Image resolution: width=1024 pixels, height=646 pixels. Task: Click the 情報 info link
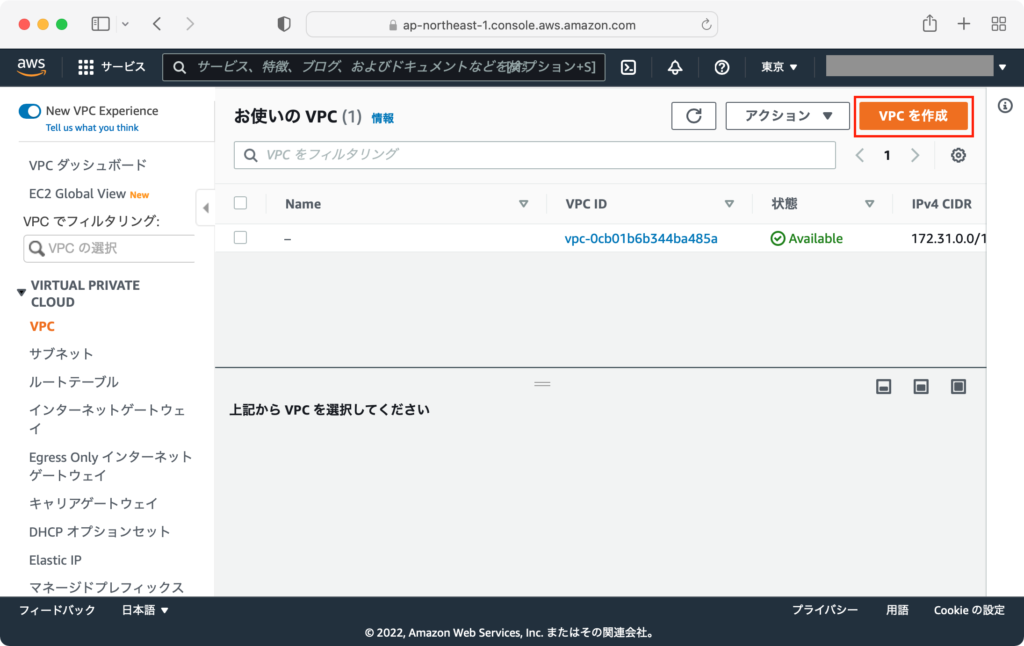(383, 118)
